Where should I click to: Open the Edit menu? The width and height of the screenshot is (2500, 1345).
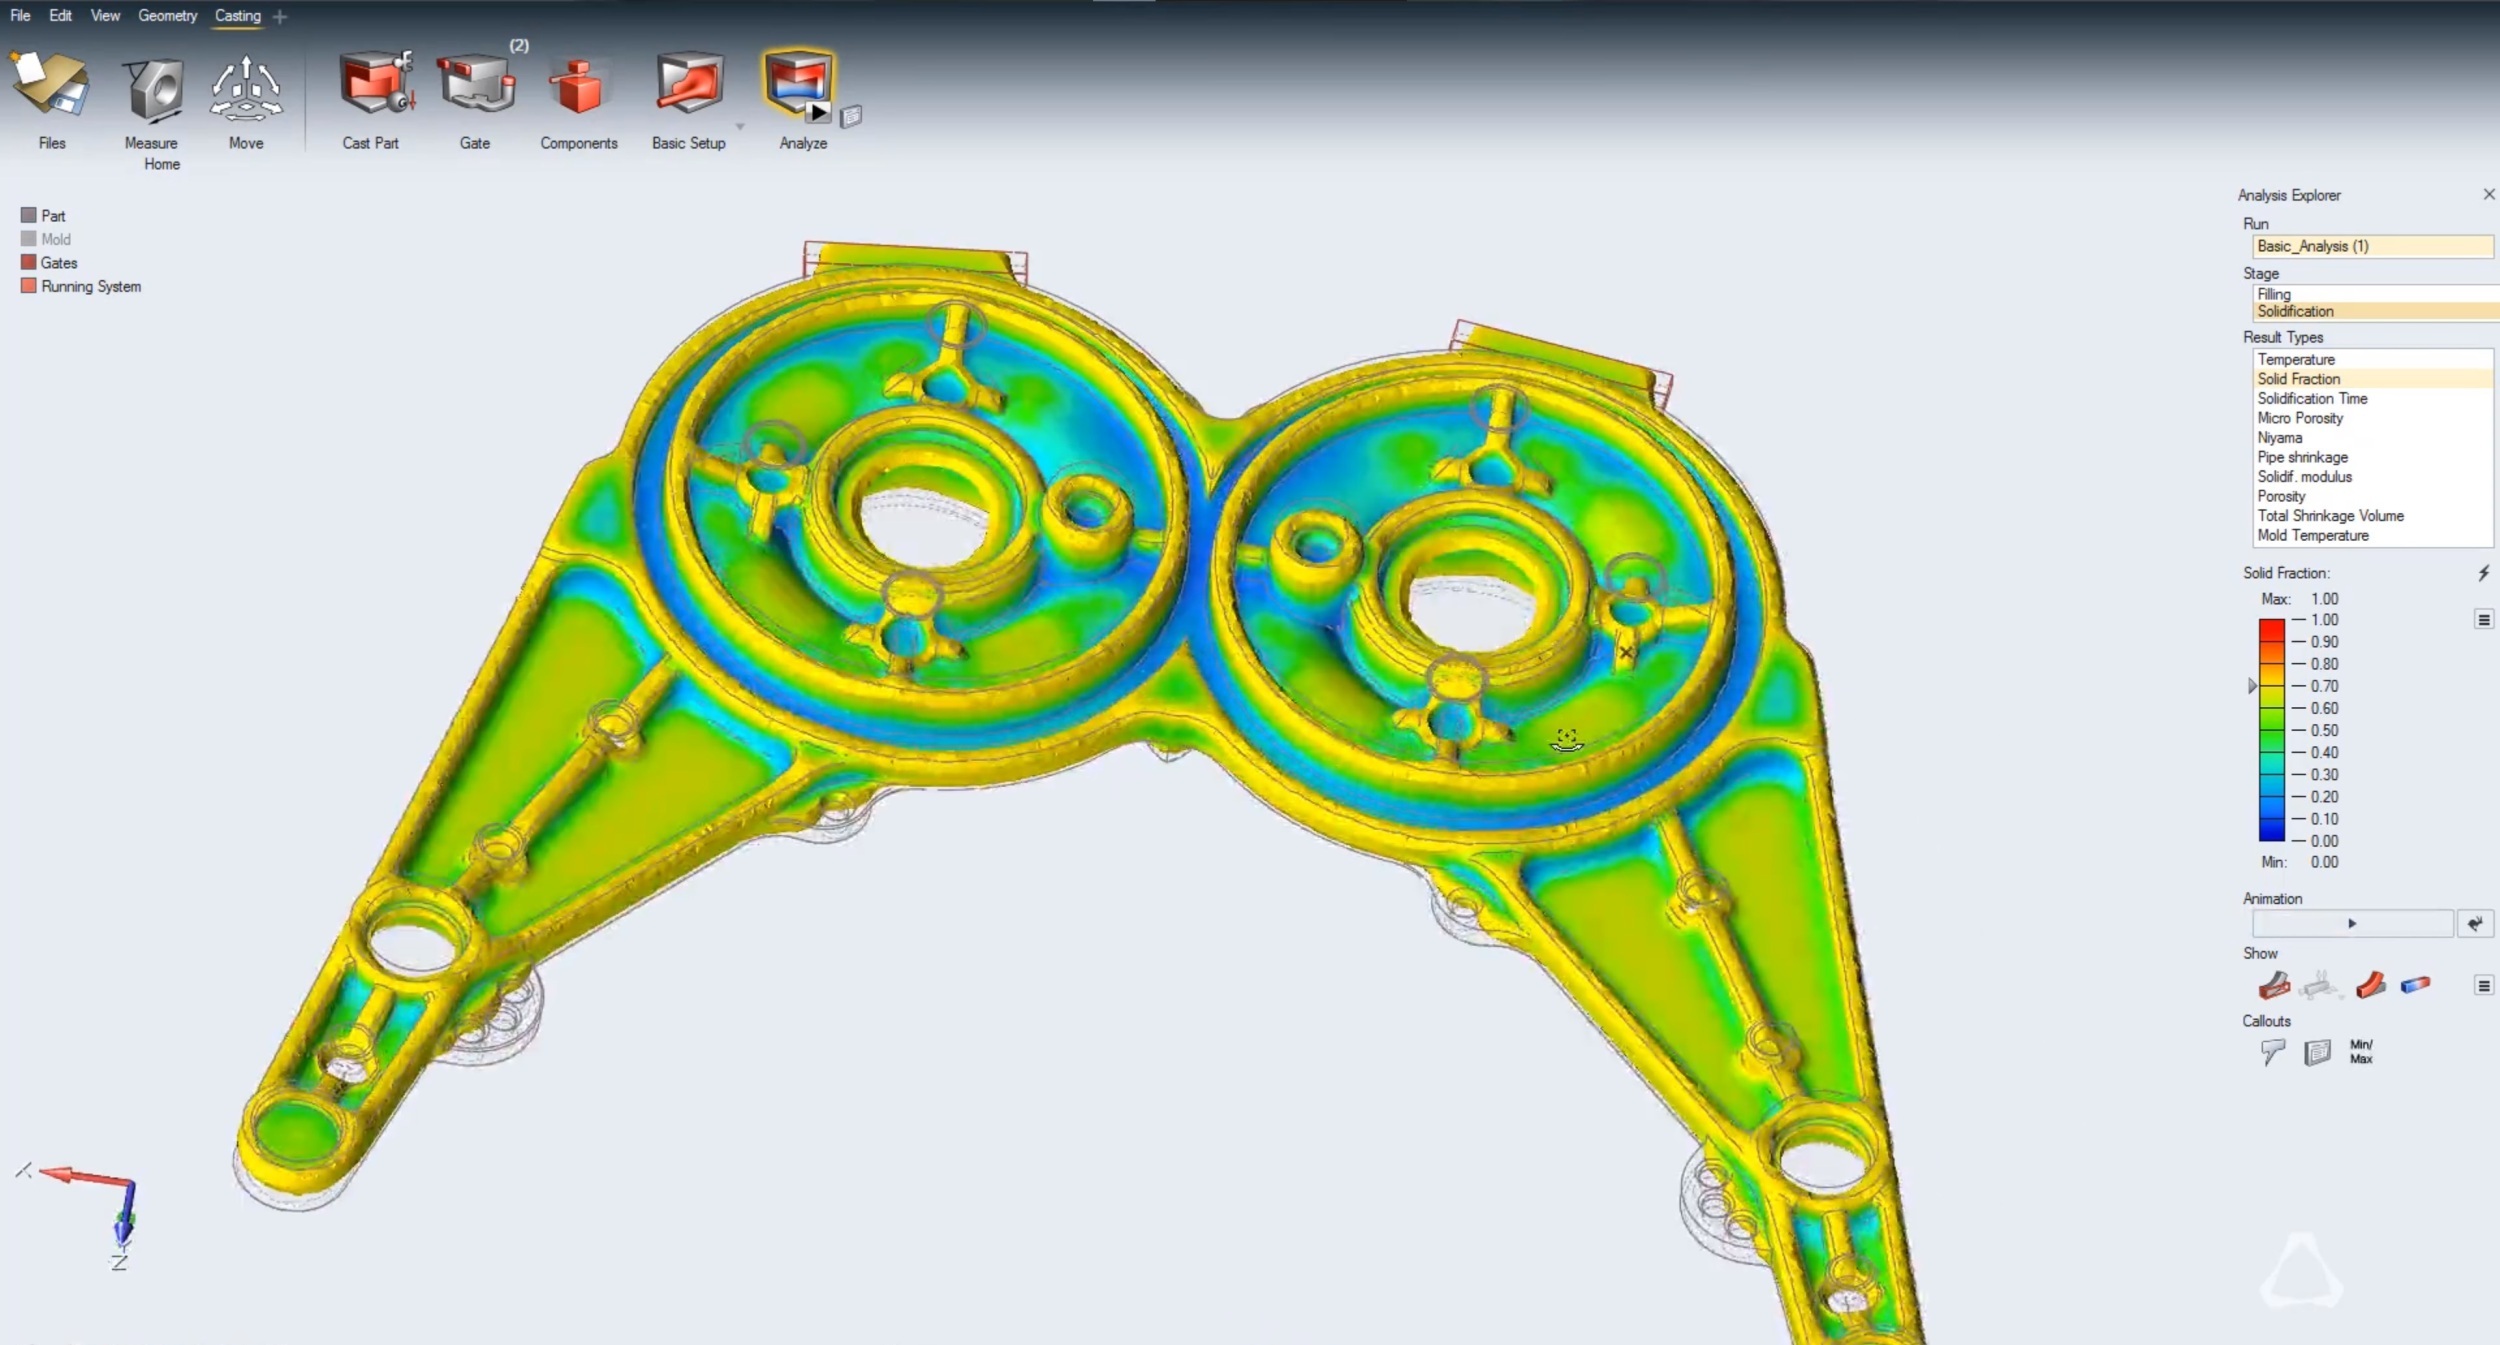pos(60,16)
